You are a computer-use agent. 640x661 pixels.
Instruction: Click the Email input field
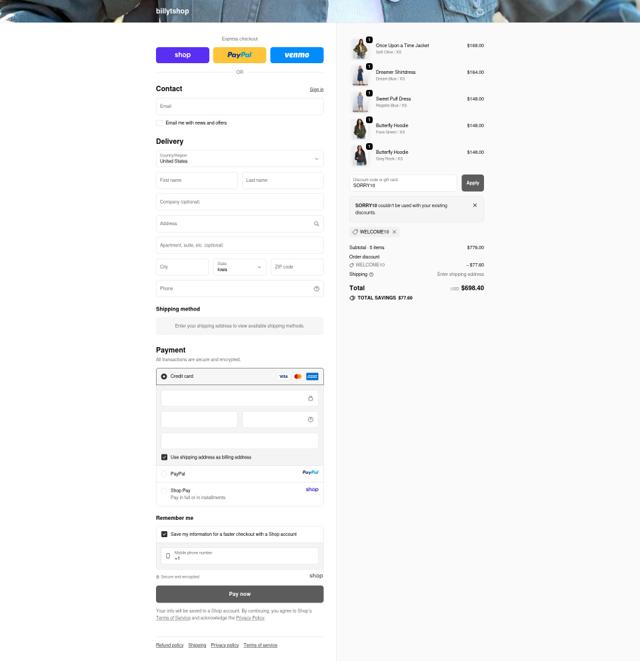(239, 107)
